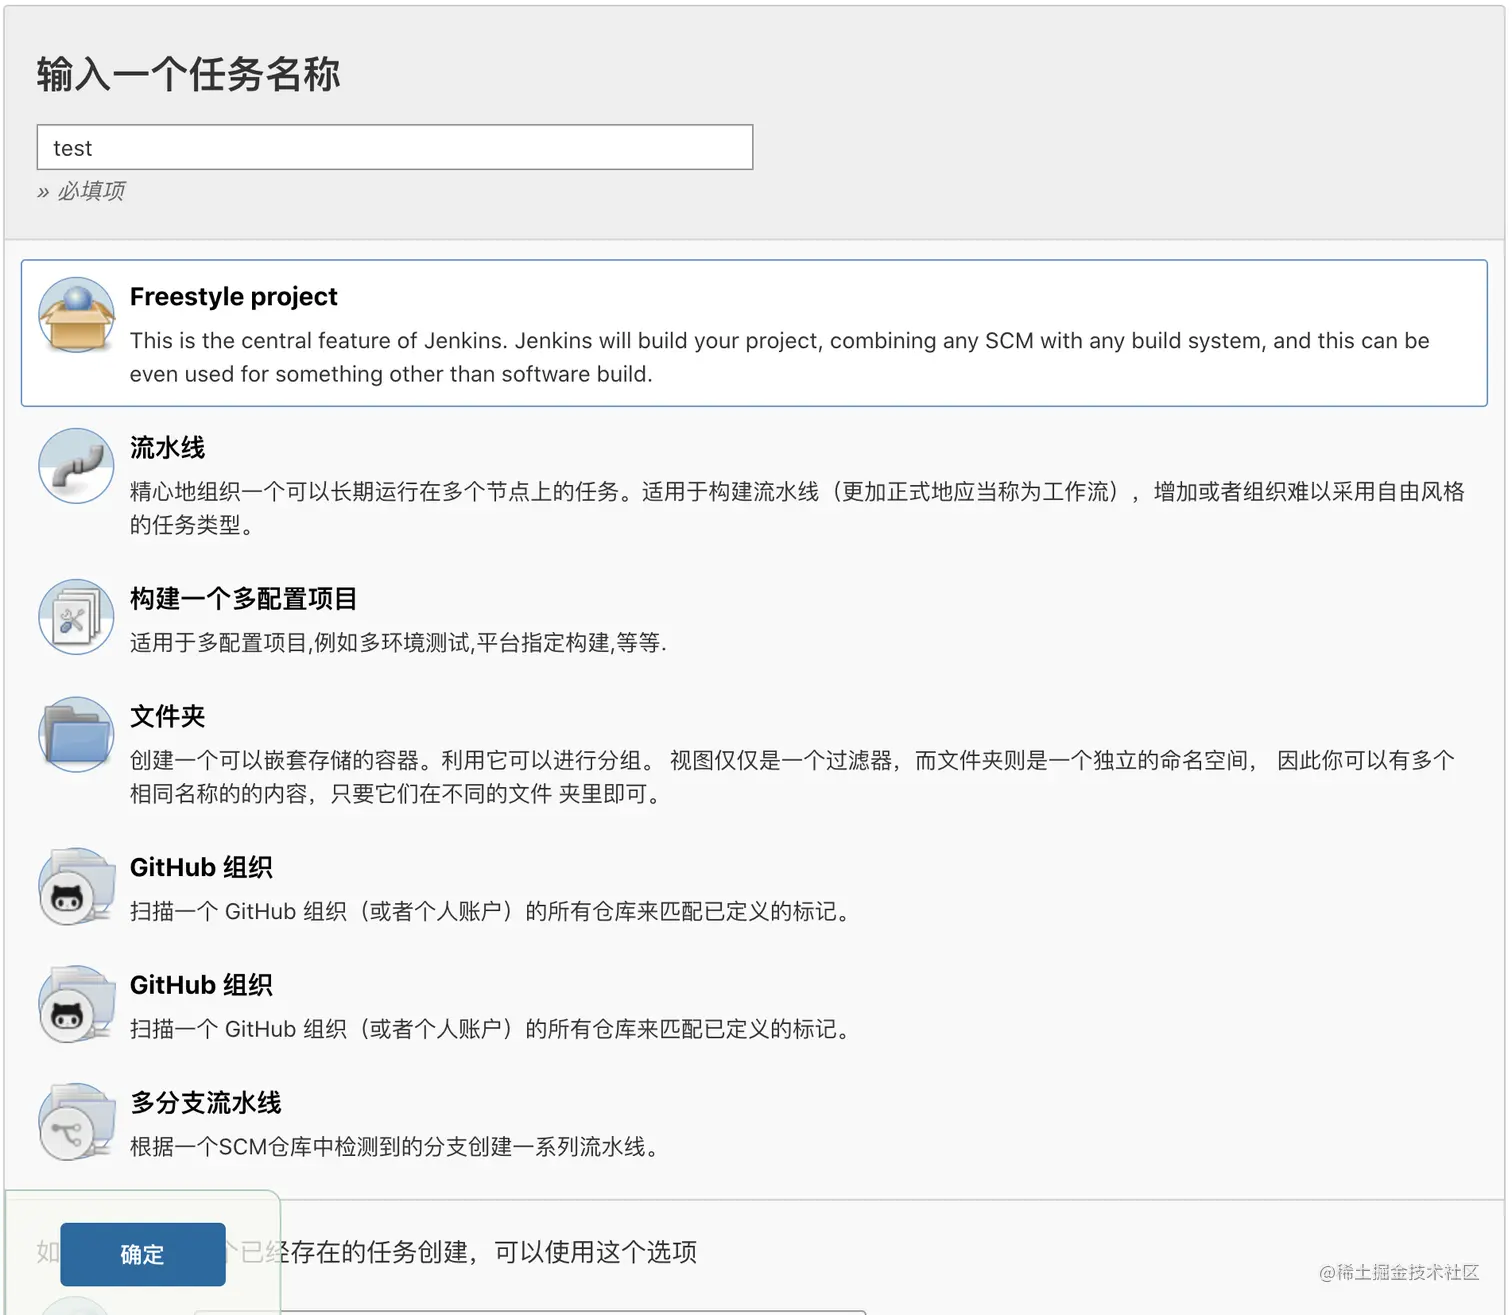Click the 文件夹 description starting 创建一个可以嵌套
Image resolution: width=1512 pixels, height=1315 pixels.
(x=792, y=777)
